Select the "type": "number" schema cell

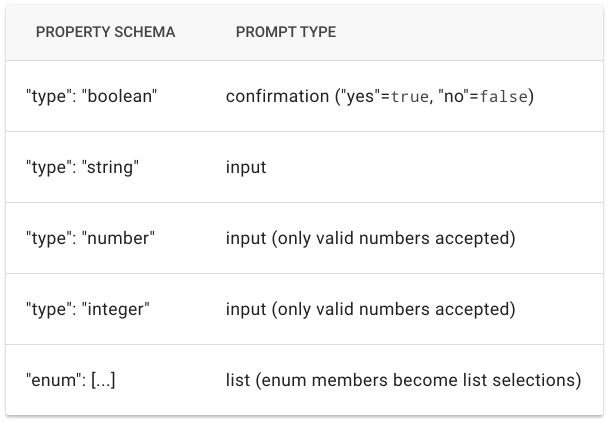point(89,238)
